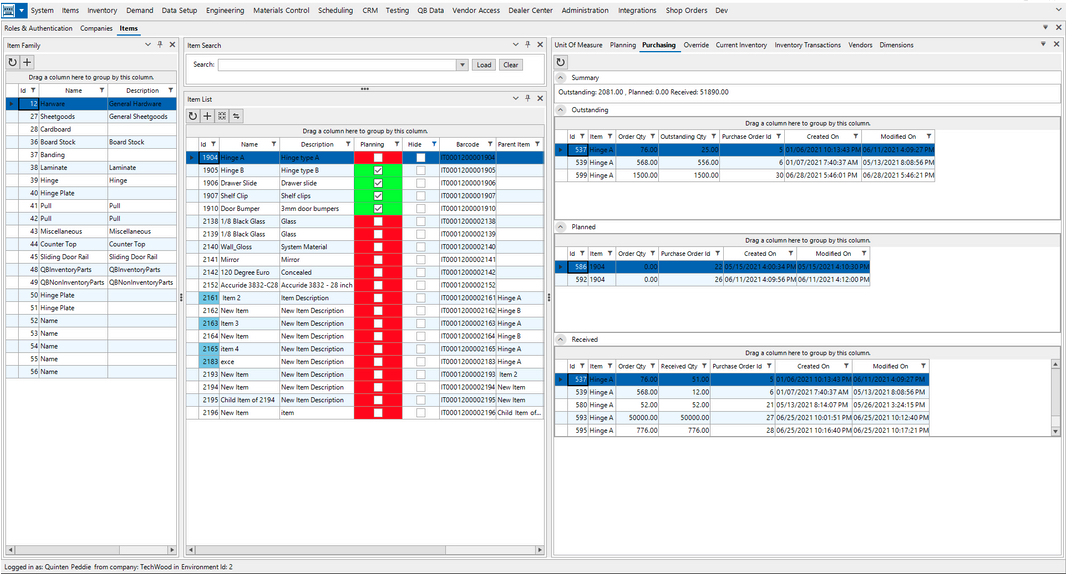This screenshot has width=1072, height=575.
Task: Open Item List panel options chevron
Action: pyautogui.click(x=515, y=98)
